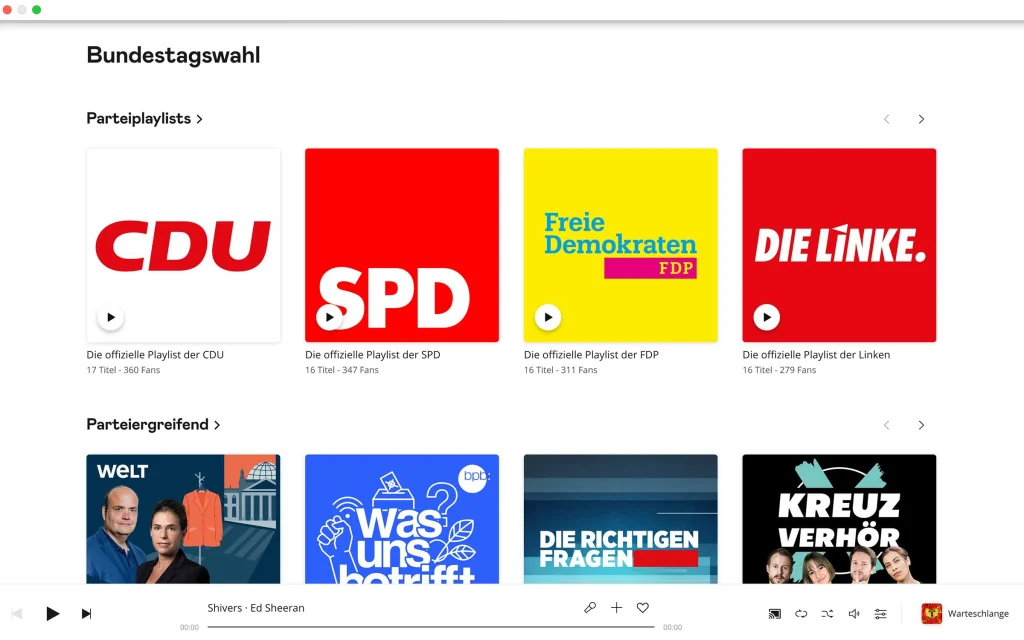Play the SPD playlist
This screenshot has width=1024, height=640.
329,317
